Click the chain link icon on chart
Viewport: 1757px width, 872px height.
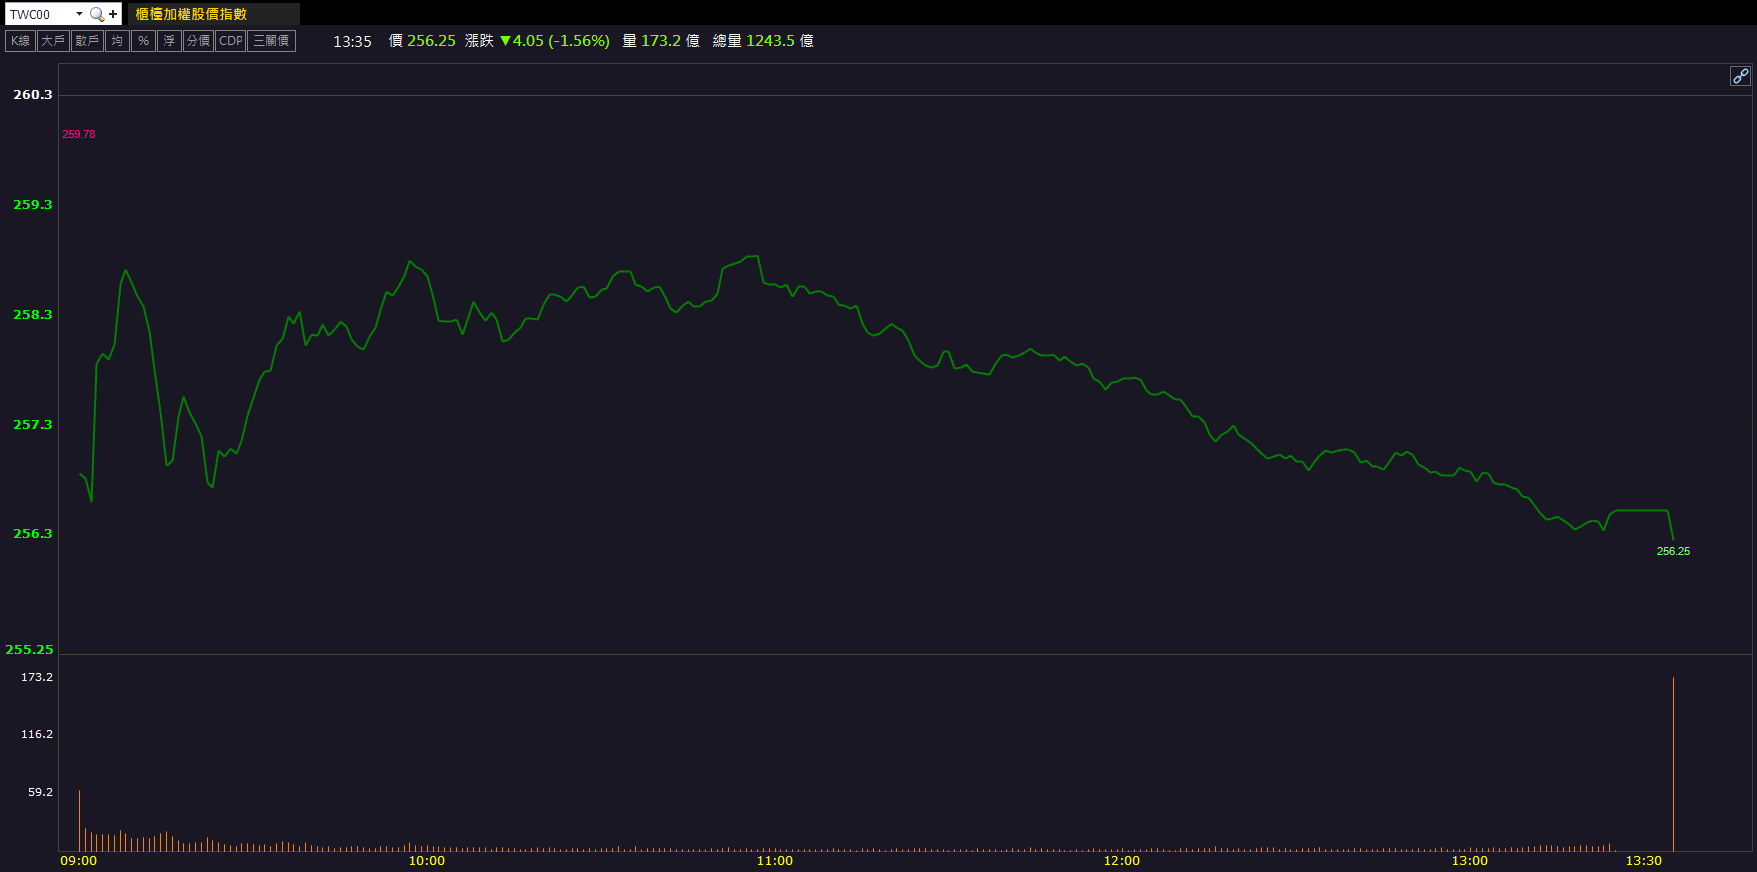(x=1740, y=76)
